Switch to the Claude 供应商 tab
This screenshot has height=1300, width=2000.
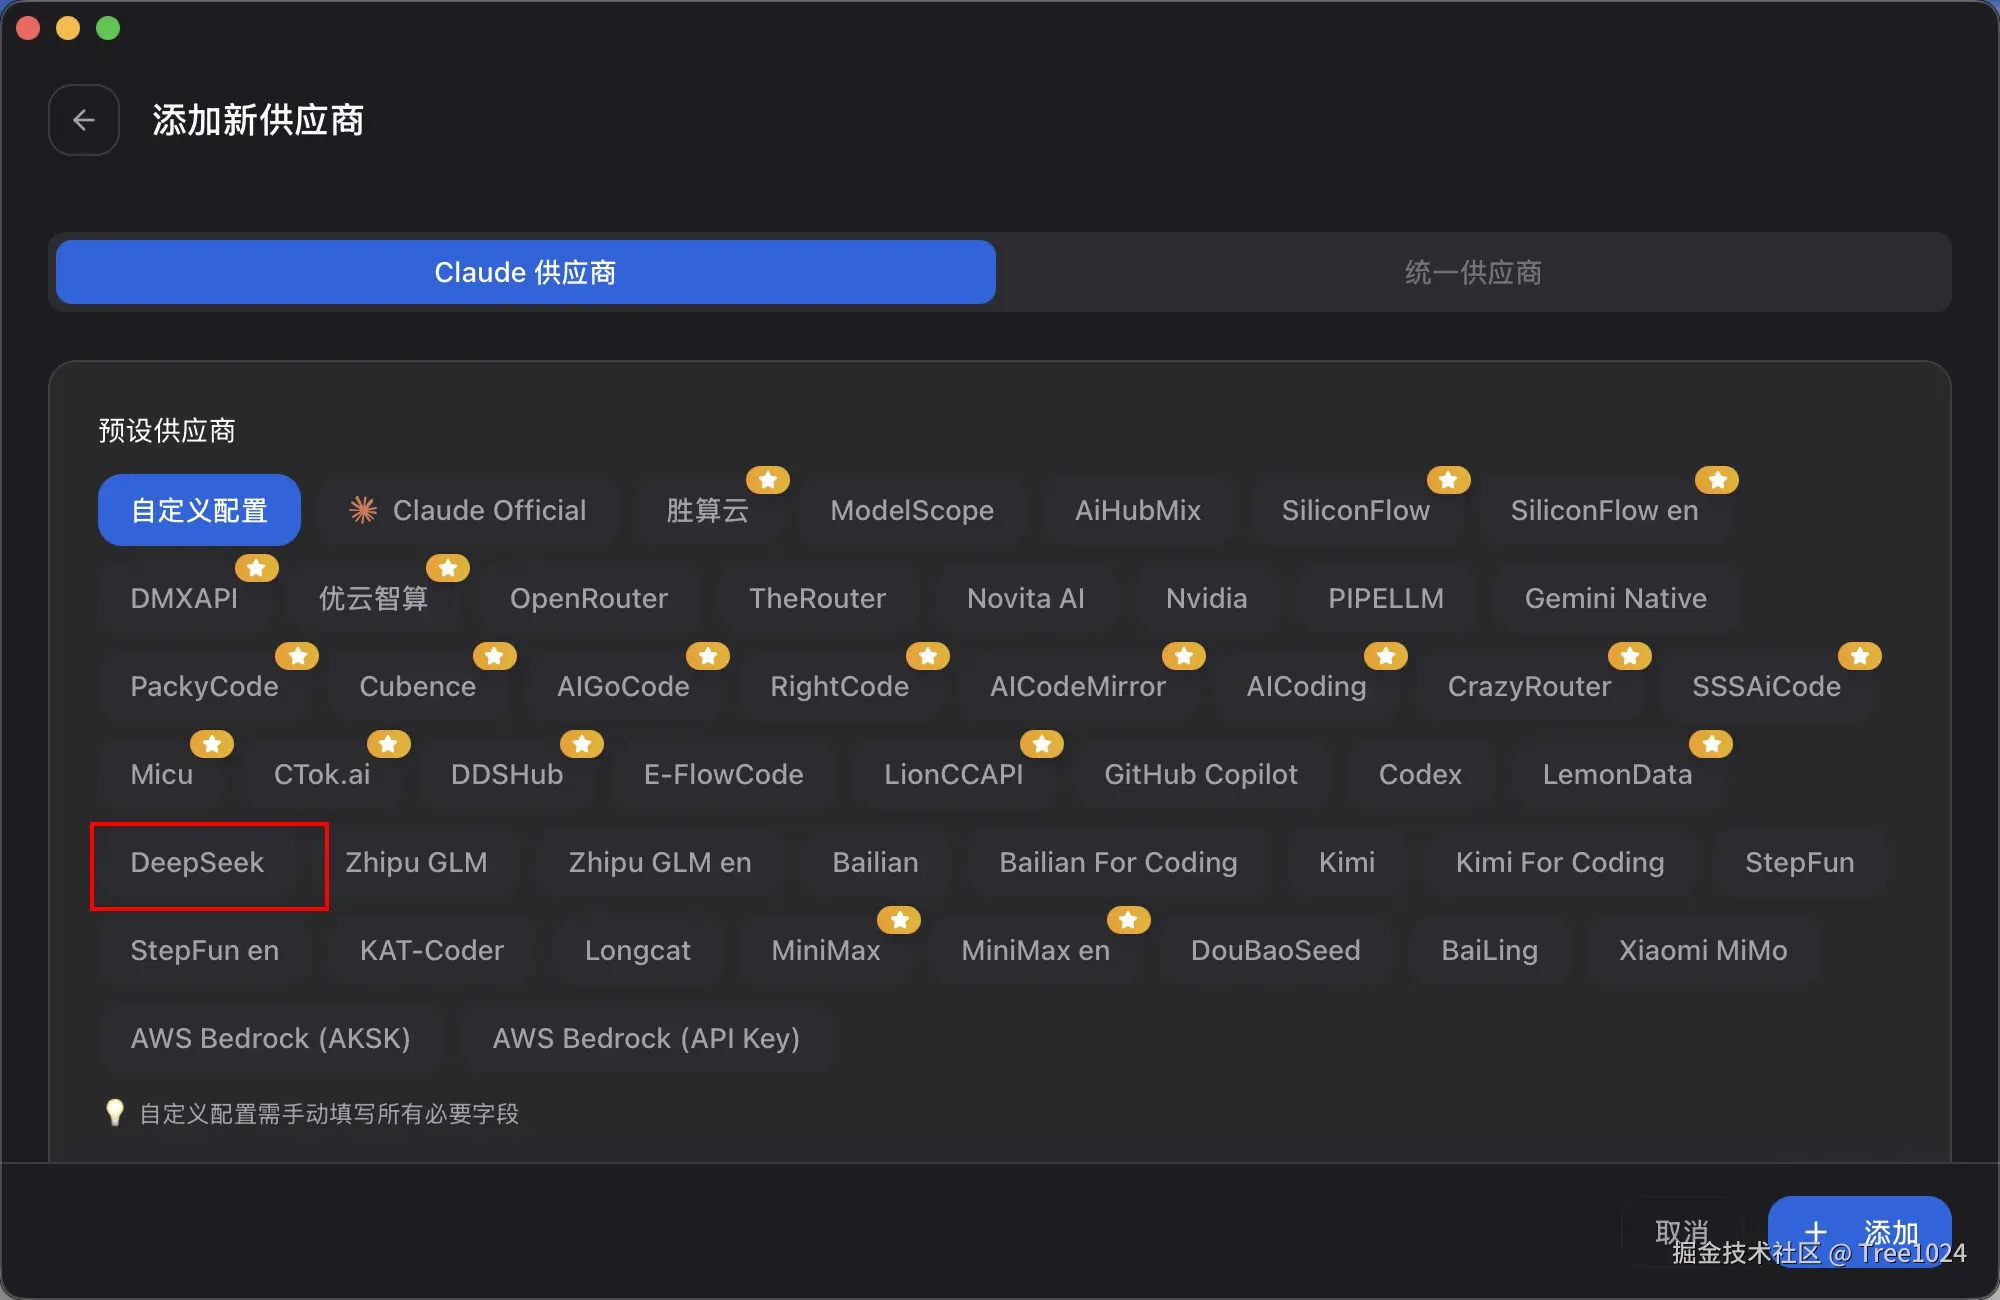pos(525,272)
